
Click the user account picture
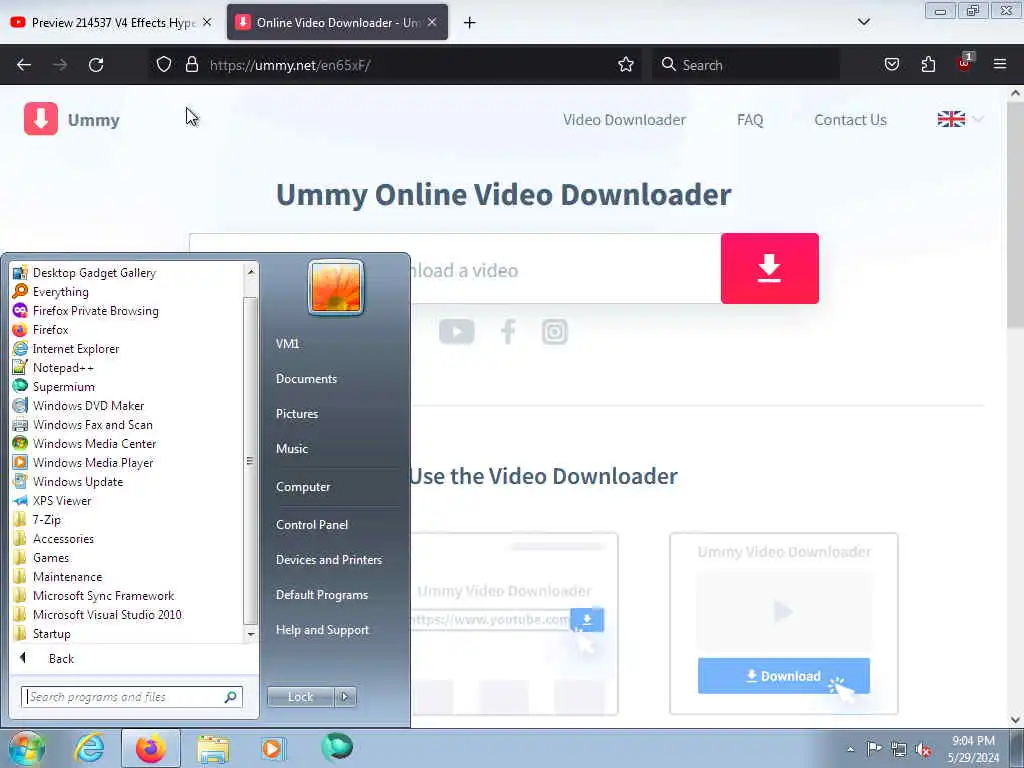click(x=336, y=287)
